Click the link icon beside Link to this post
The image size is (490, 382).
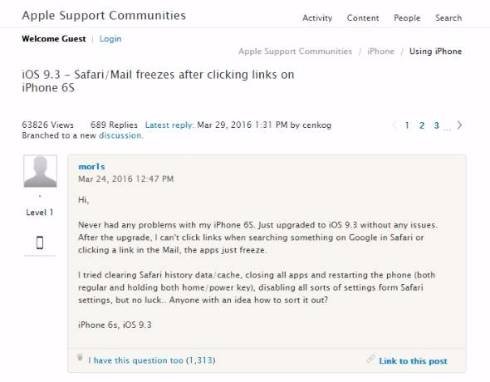(x=371, y=359)
